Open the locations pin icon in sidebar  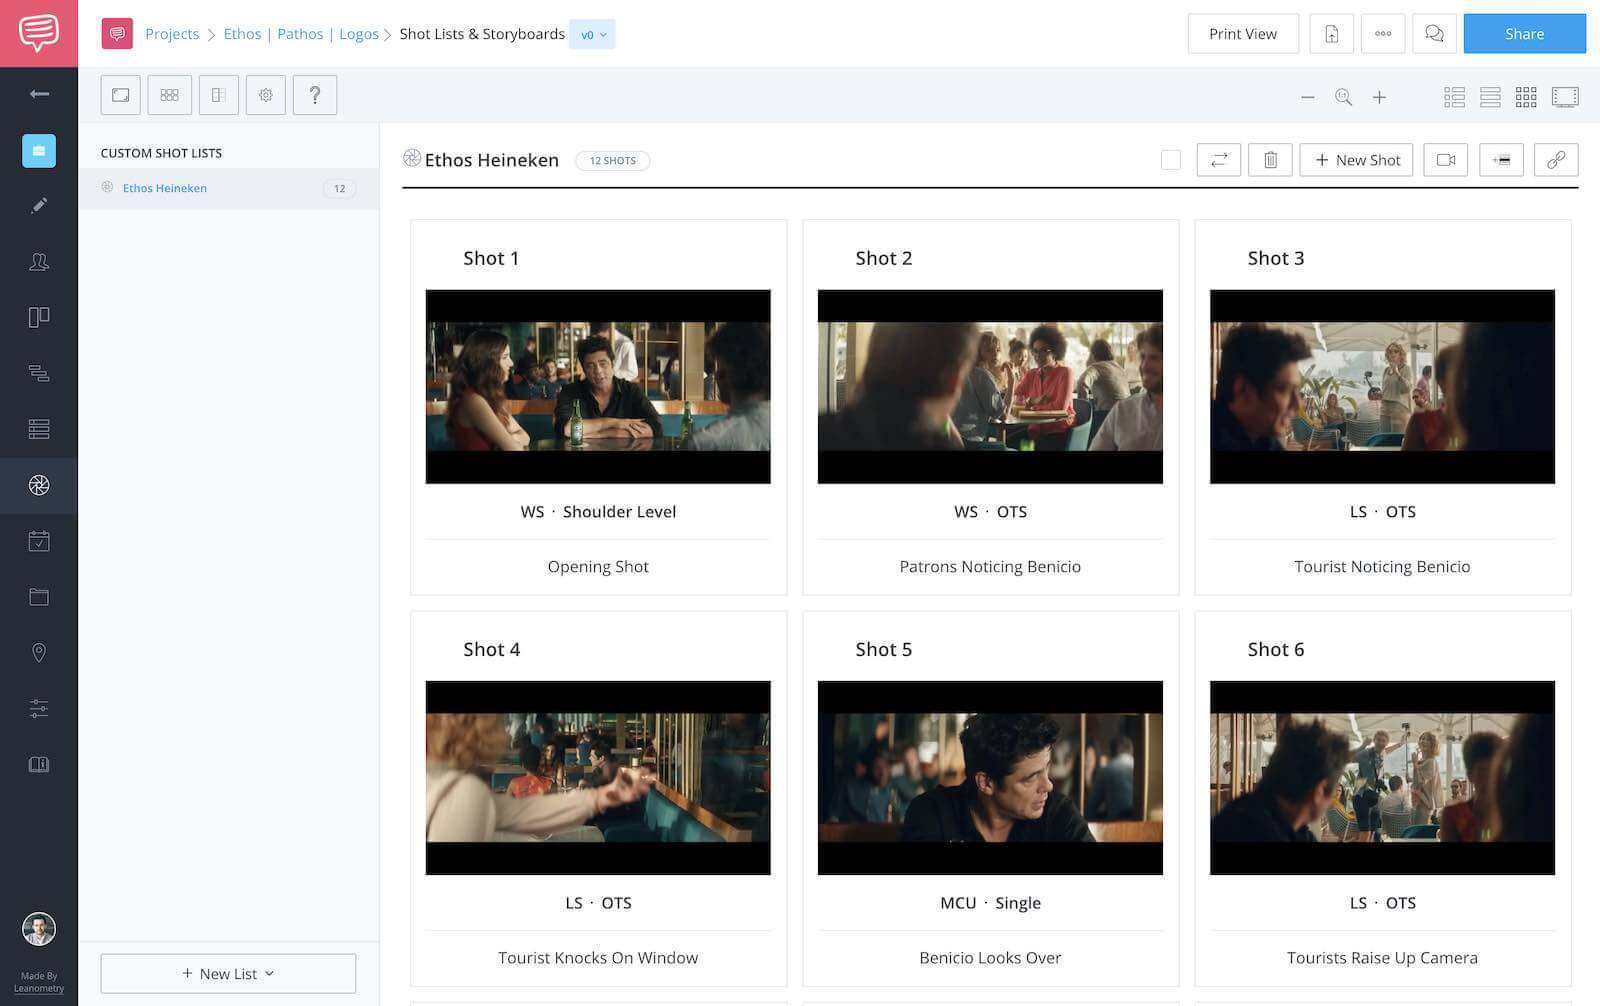point(39,653)
